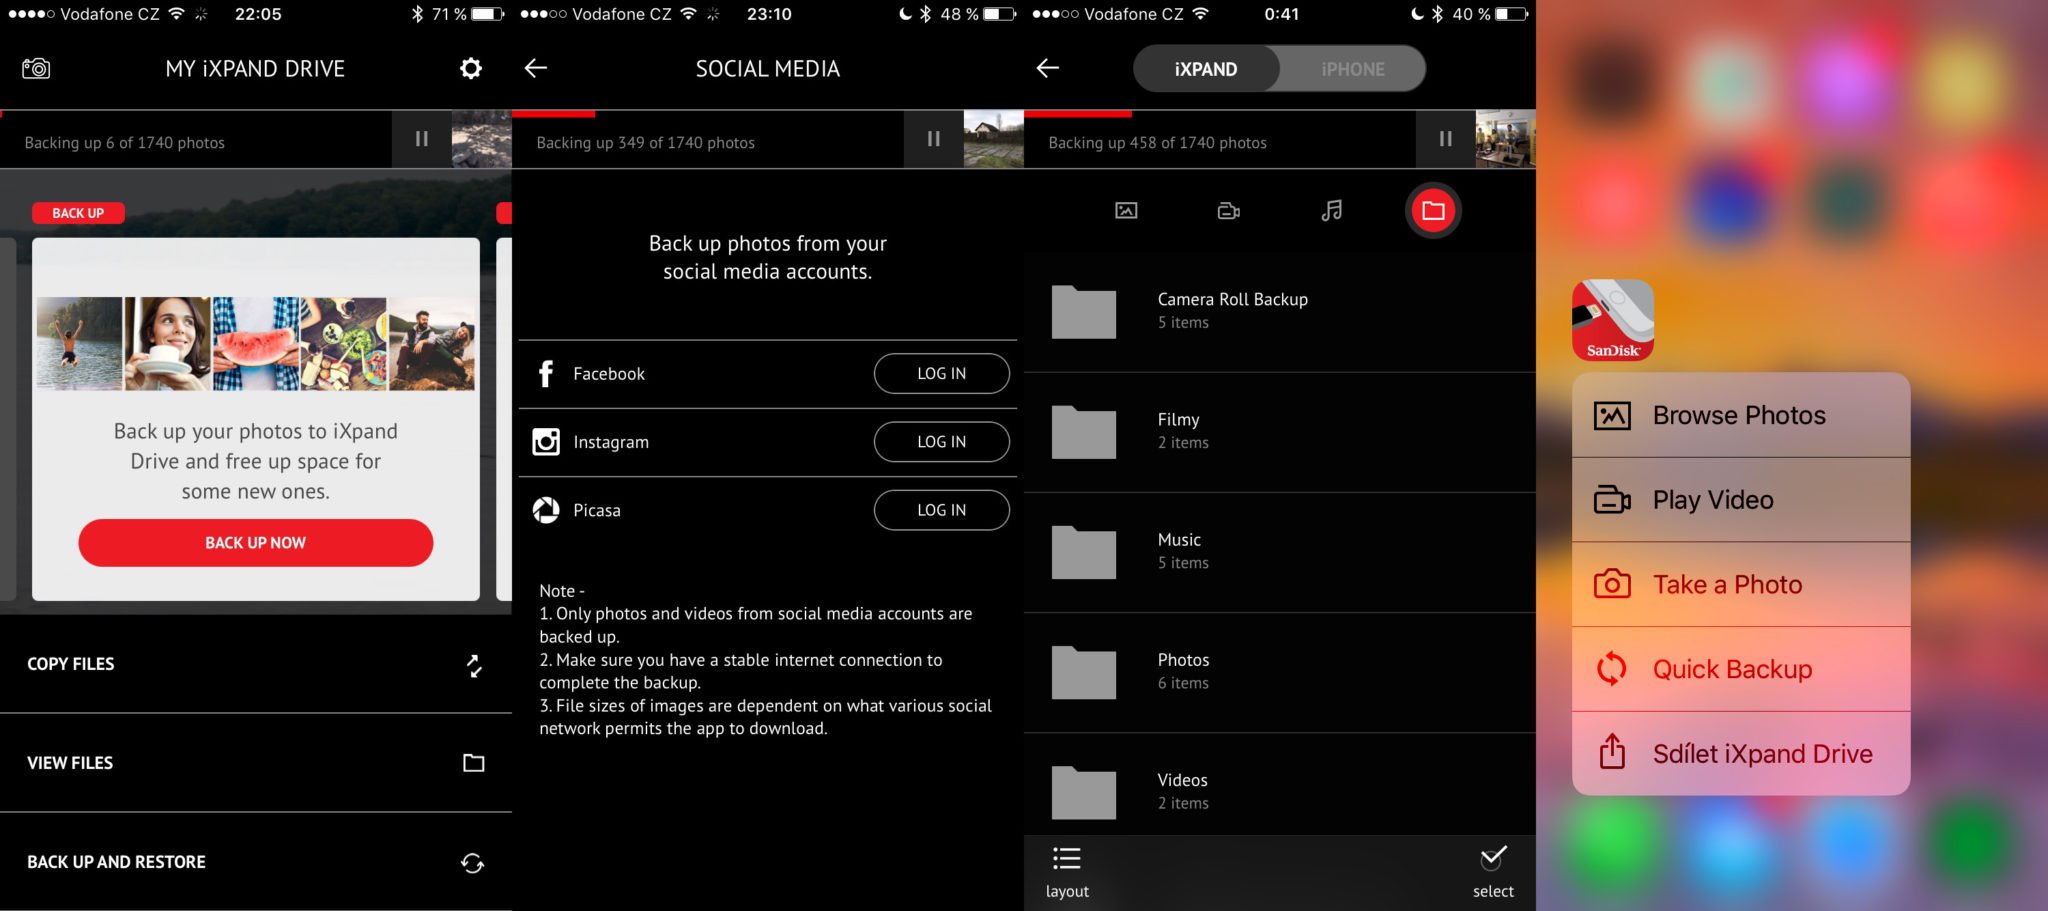Open the layout options list
This screenshot has width=2048, height=911.
coord(1067,871)
